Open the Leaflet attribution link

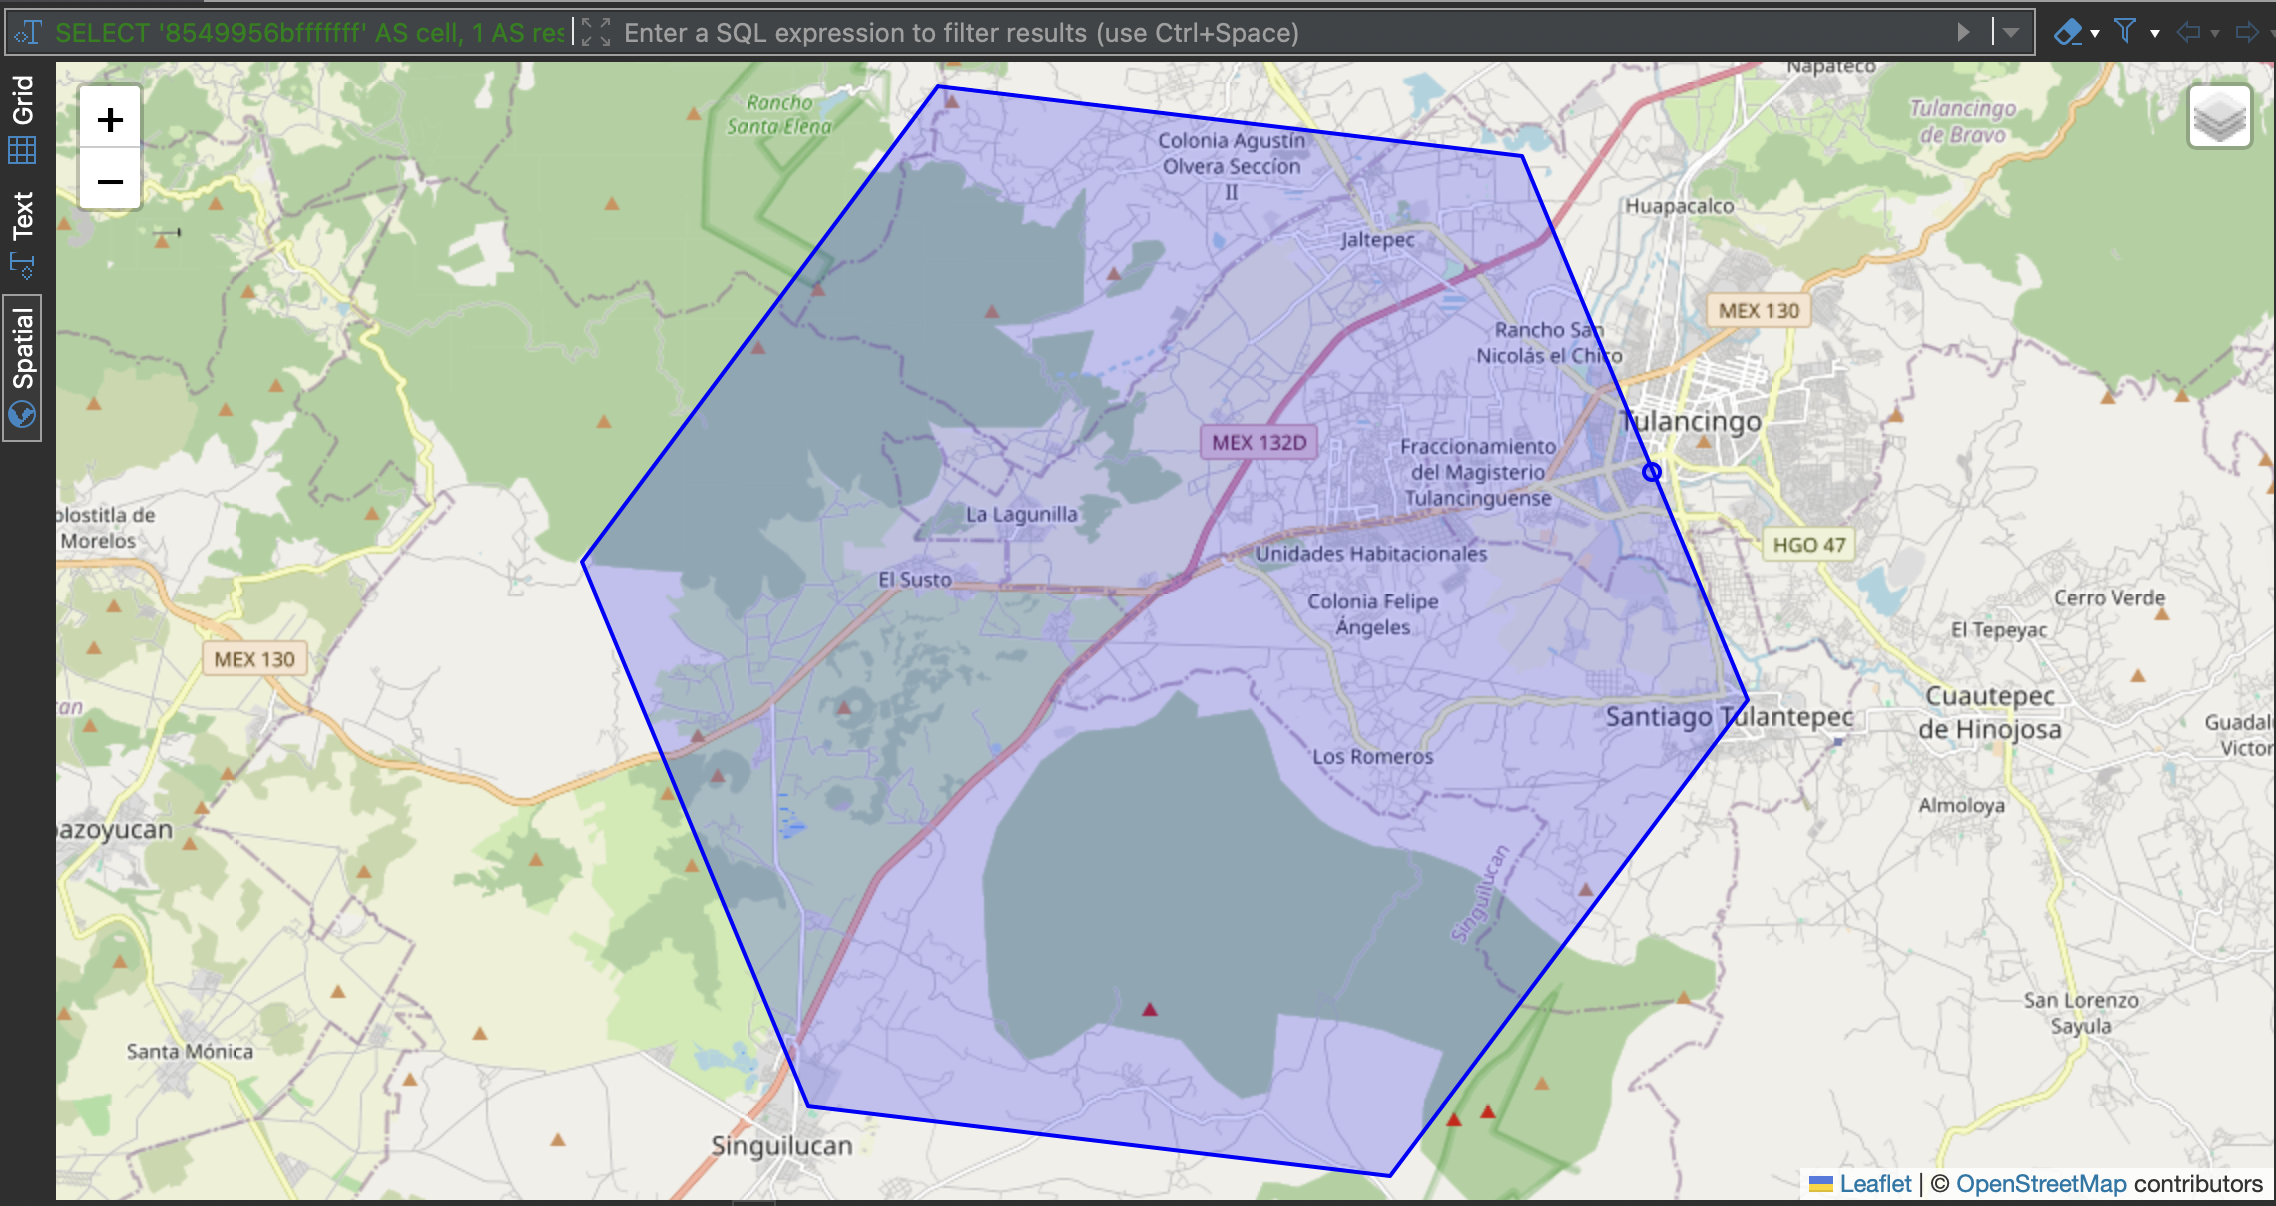click(x=1874, y=1183)
